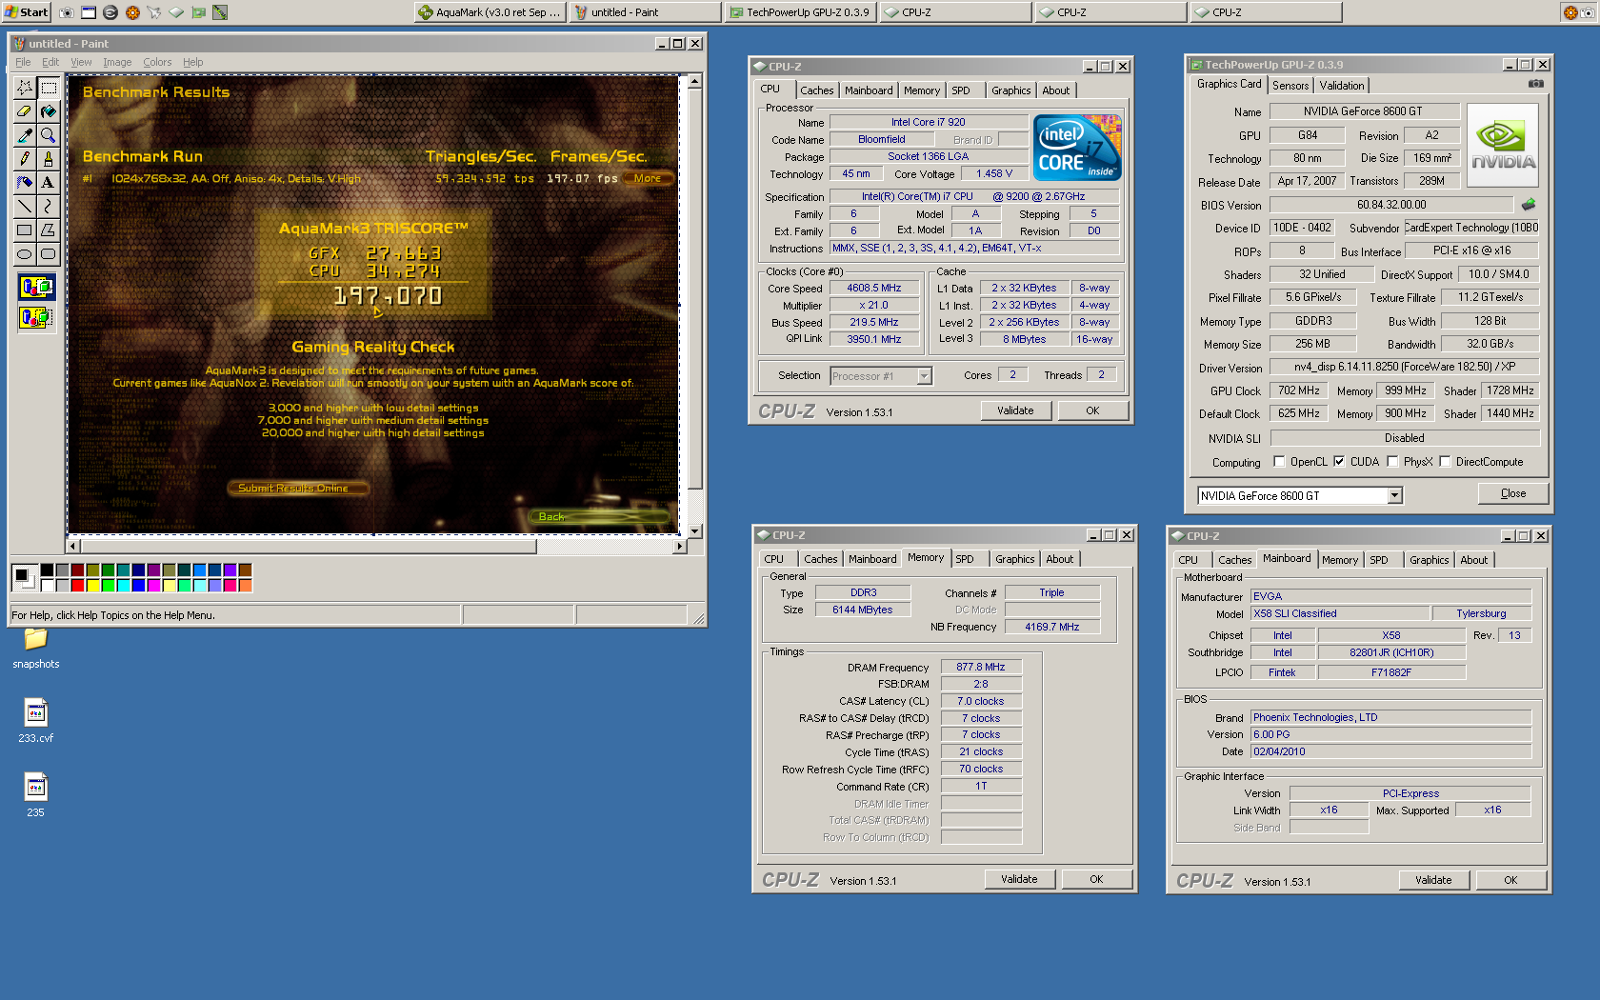Screen dimensions: 1600x1000
Task: Open the Image menu in Paint
Action: pos(117,62)
